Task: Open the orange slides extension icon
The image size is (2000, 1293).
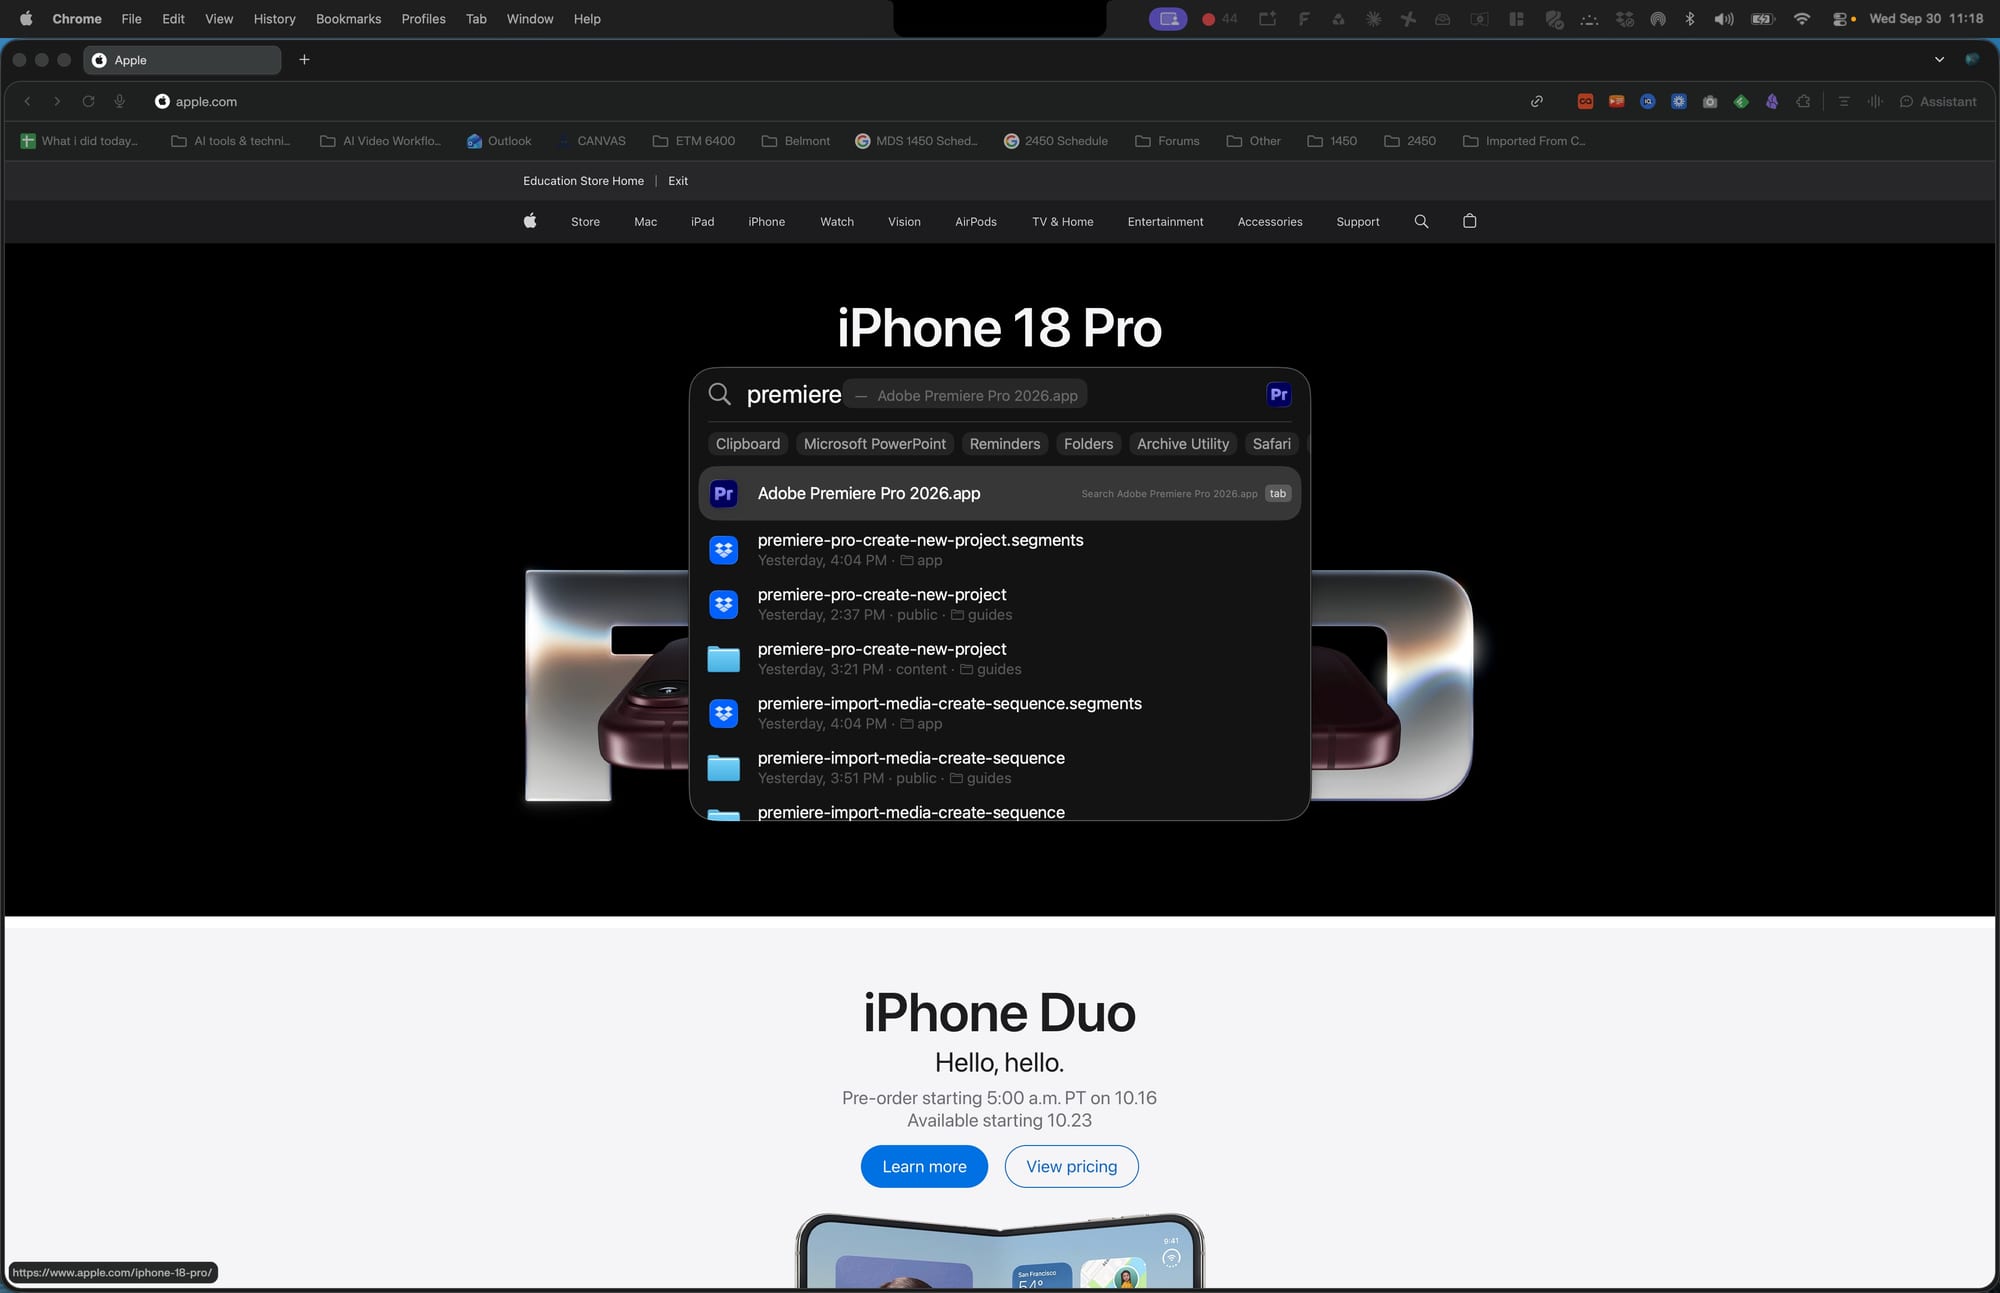Action: pyautogui.click(x=1616, y=101)
